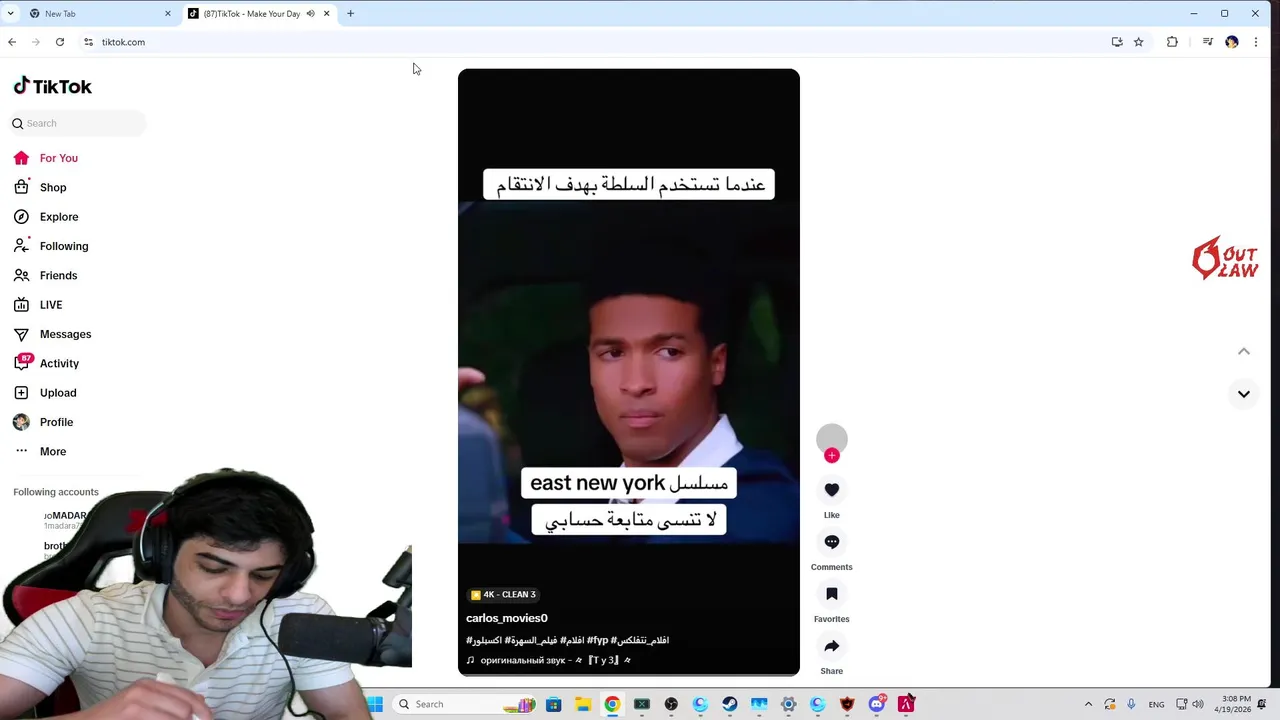The height and width of the screenshot is (720, 1280).
Task: Open Settings gear on taskbar
Action: coord(788,704)
